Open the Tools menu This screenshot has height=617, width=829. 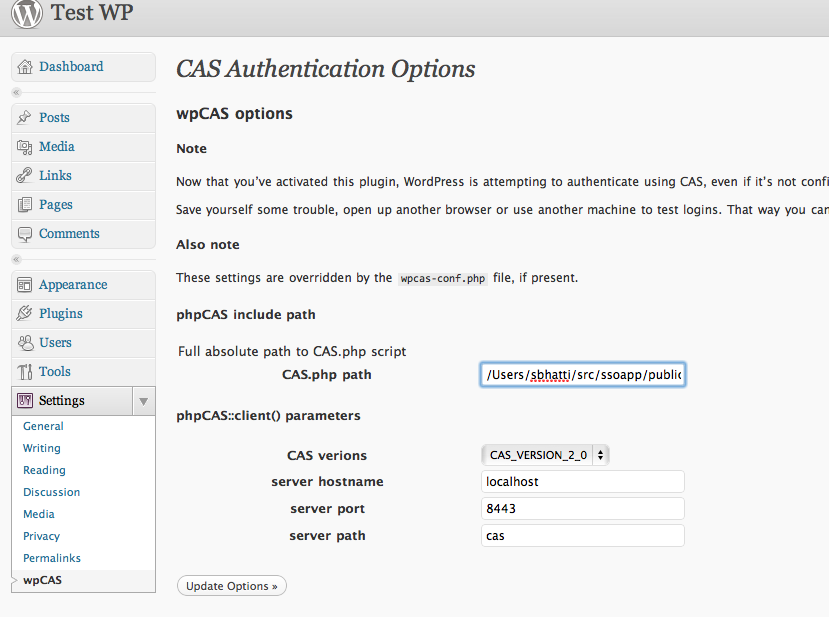click(54, 372)
